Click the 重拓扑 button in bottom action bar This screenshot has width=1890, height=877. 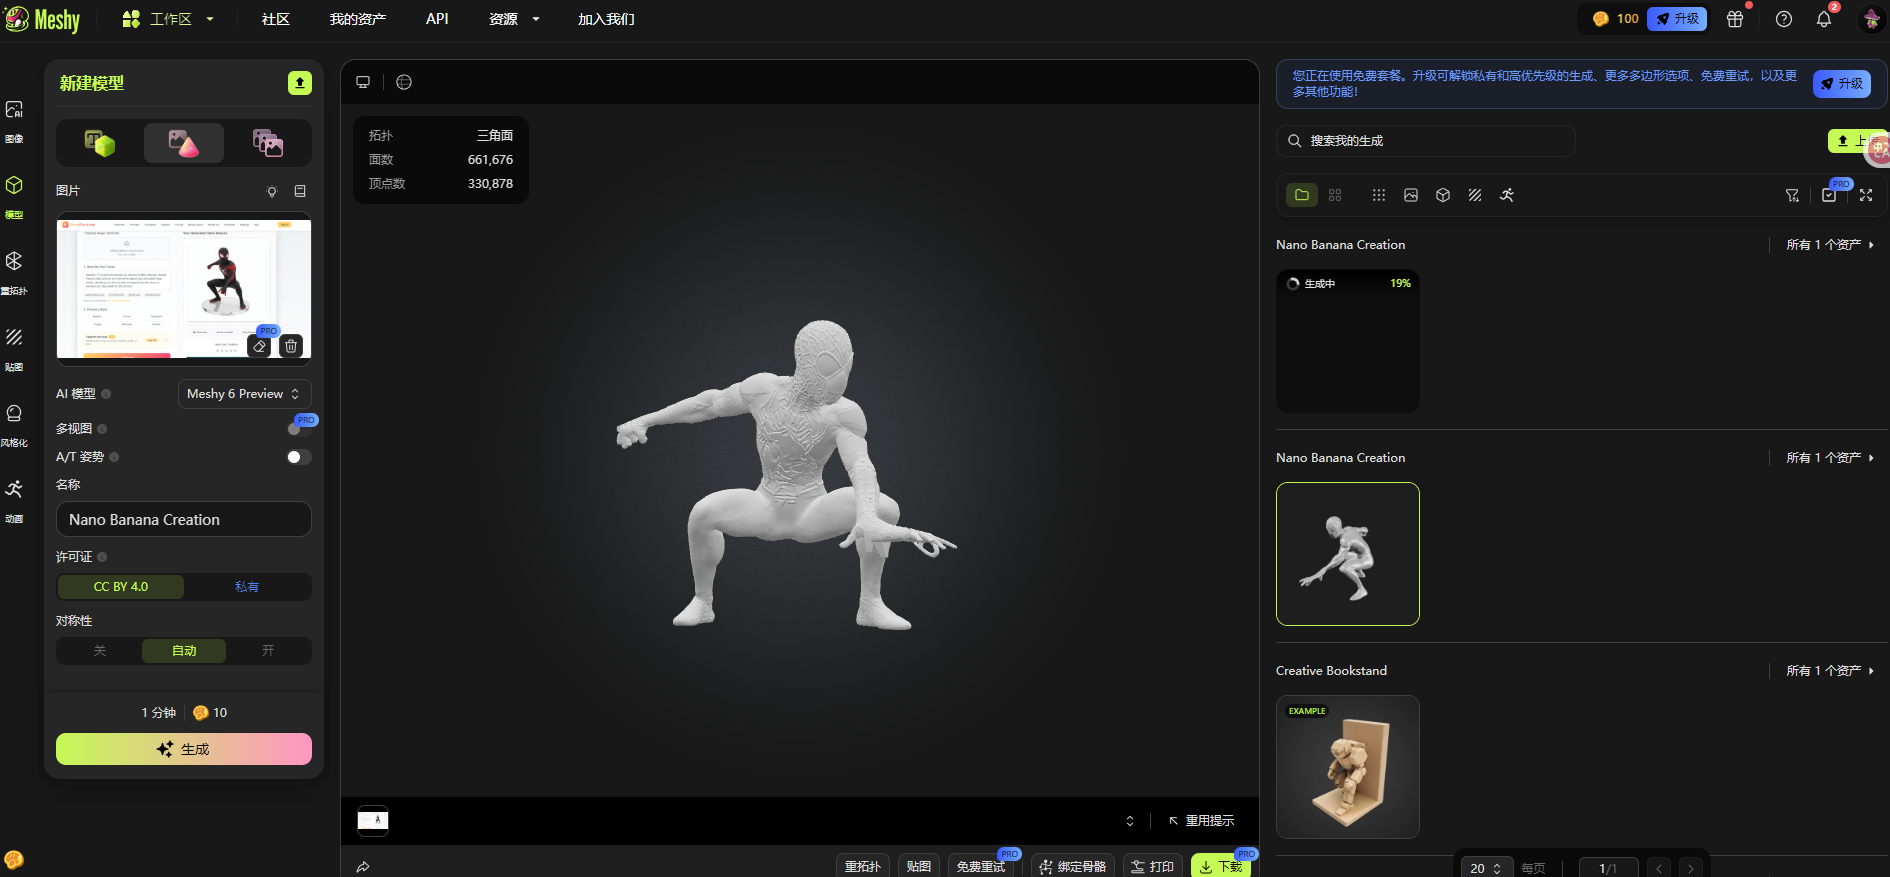pos(863,866)
